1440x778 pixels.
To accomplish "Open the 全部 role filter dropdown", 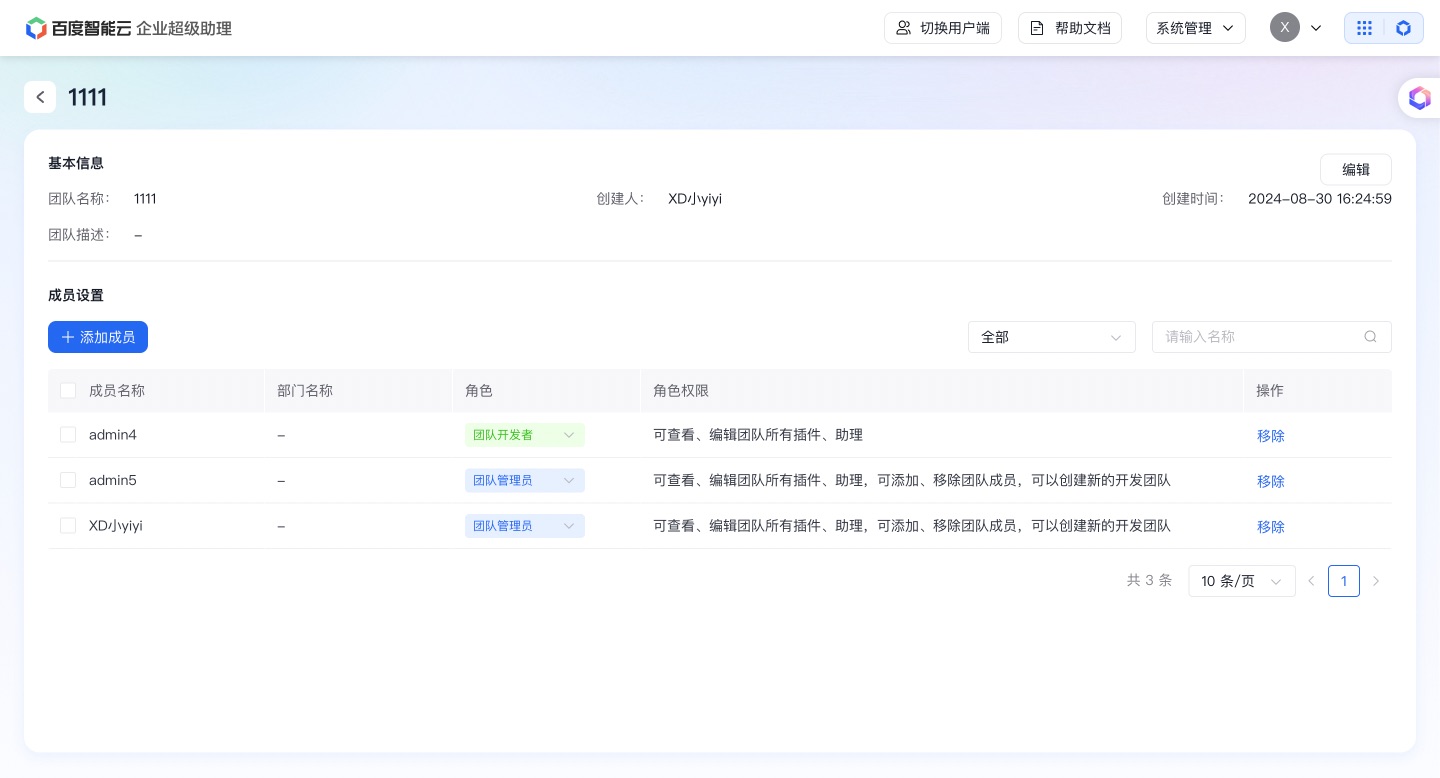I will coord(1052,337).
